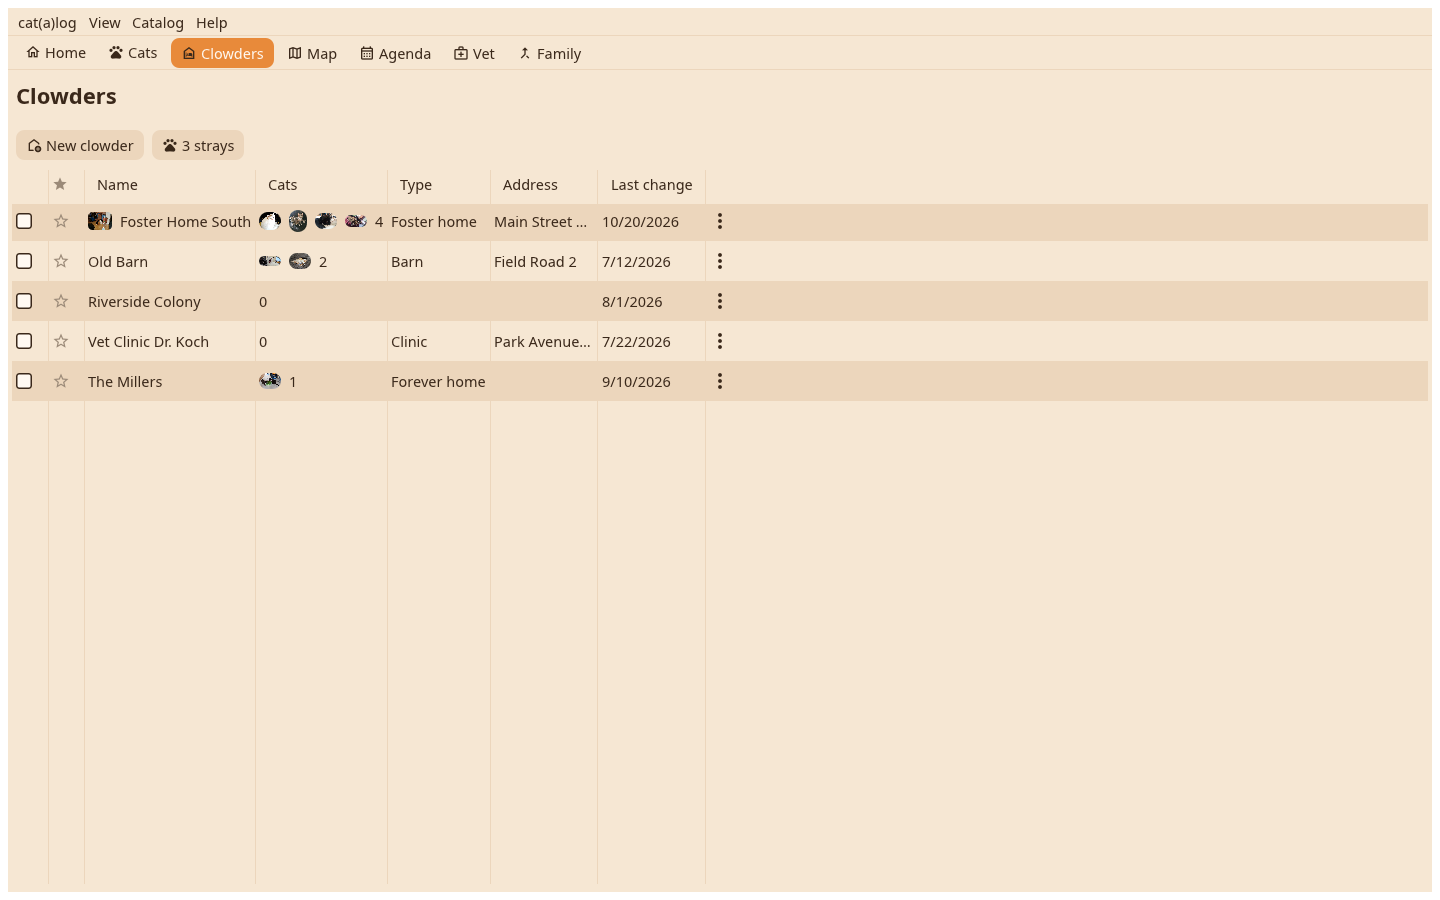1440x900 pixels.
Task: Click the first cat avatar in Foster Home South
Action: pyautogui.click(x=270, y=221)
